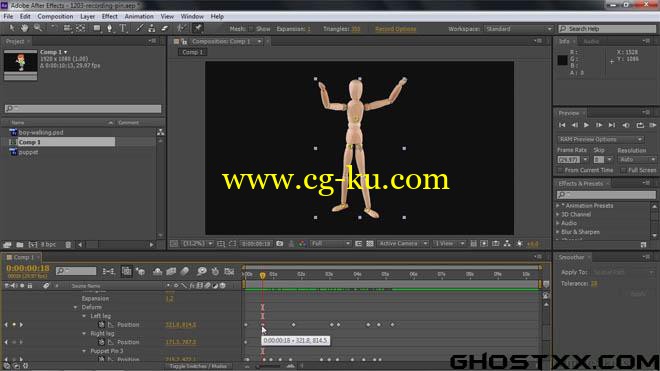
Task: Open Composition Mini-Flowchart in timeline
Action: 109,272
